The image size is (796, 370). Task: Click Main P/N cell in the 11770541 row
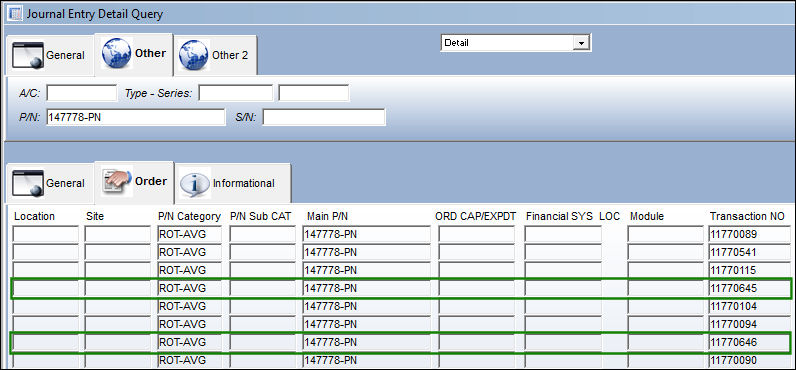tap(366, 252)
